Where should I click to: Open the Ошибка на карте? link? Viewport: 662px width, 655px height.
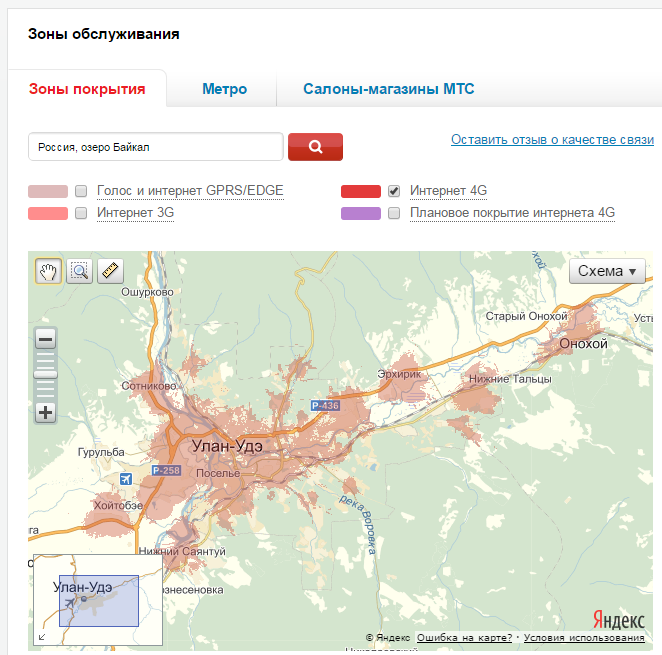click(464, 638)
